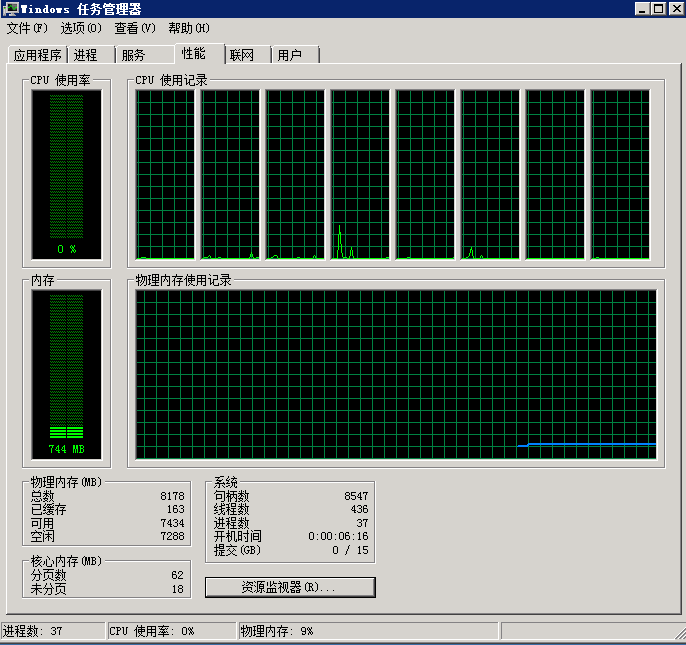Switch to the 进程 tab
Screen dimensions: 686x645
click(91, 55)
